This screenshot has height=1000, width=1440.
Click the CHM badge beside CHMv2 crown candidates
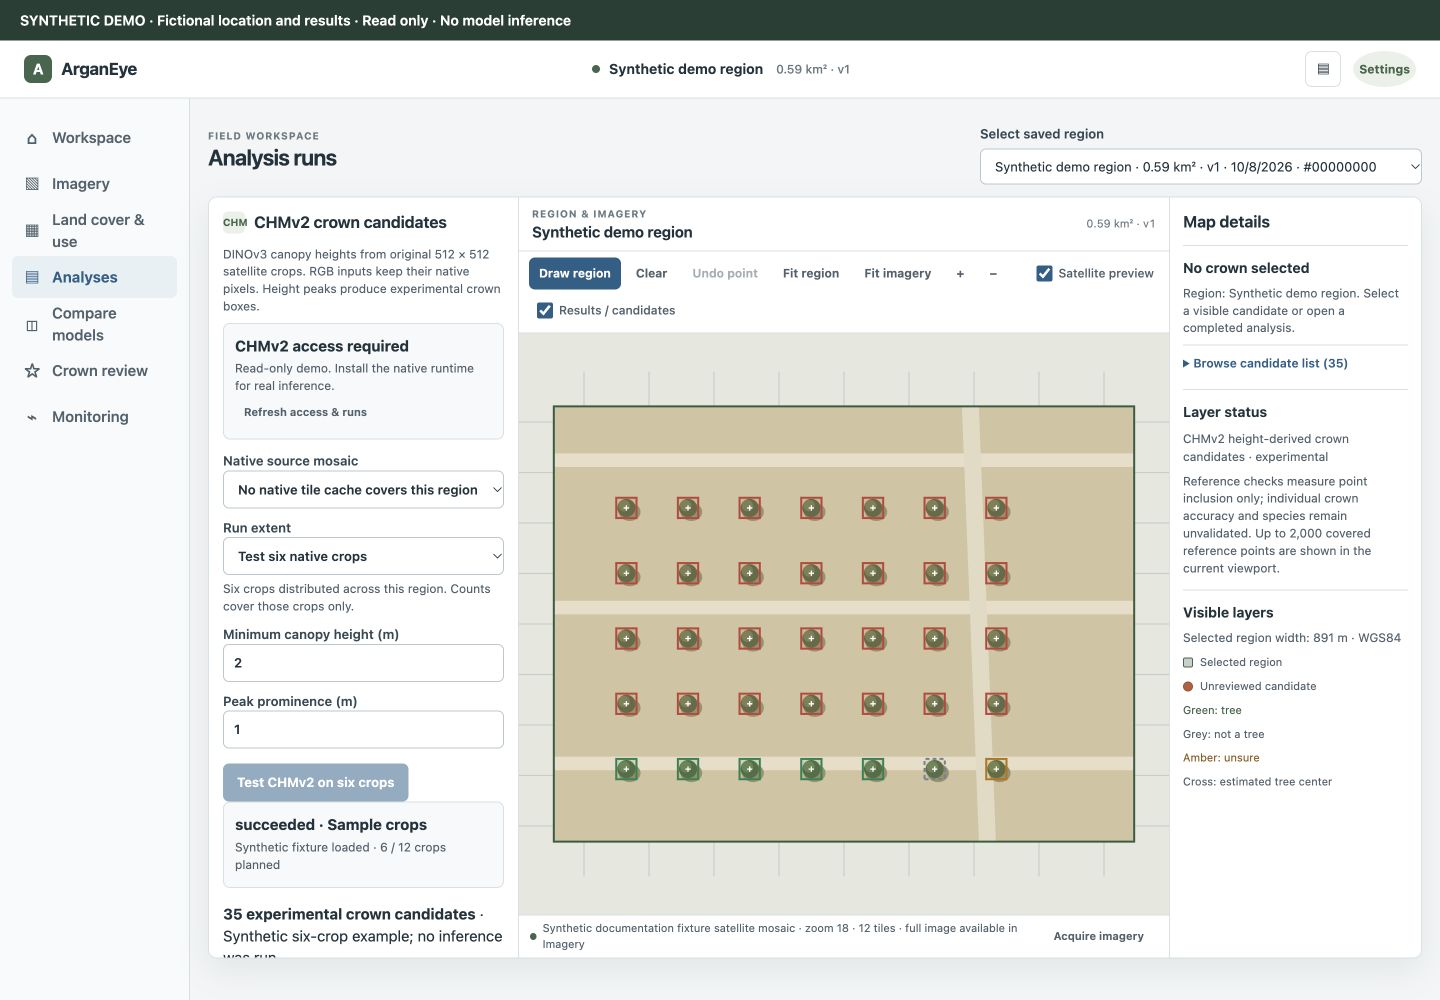[235, 223]
